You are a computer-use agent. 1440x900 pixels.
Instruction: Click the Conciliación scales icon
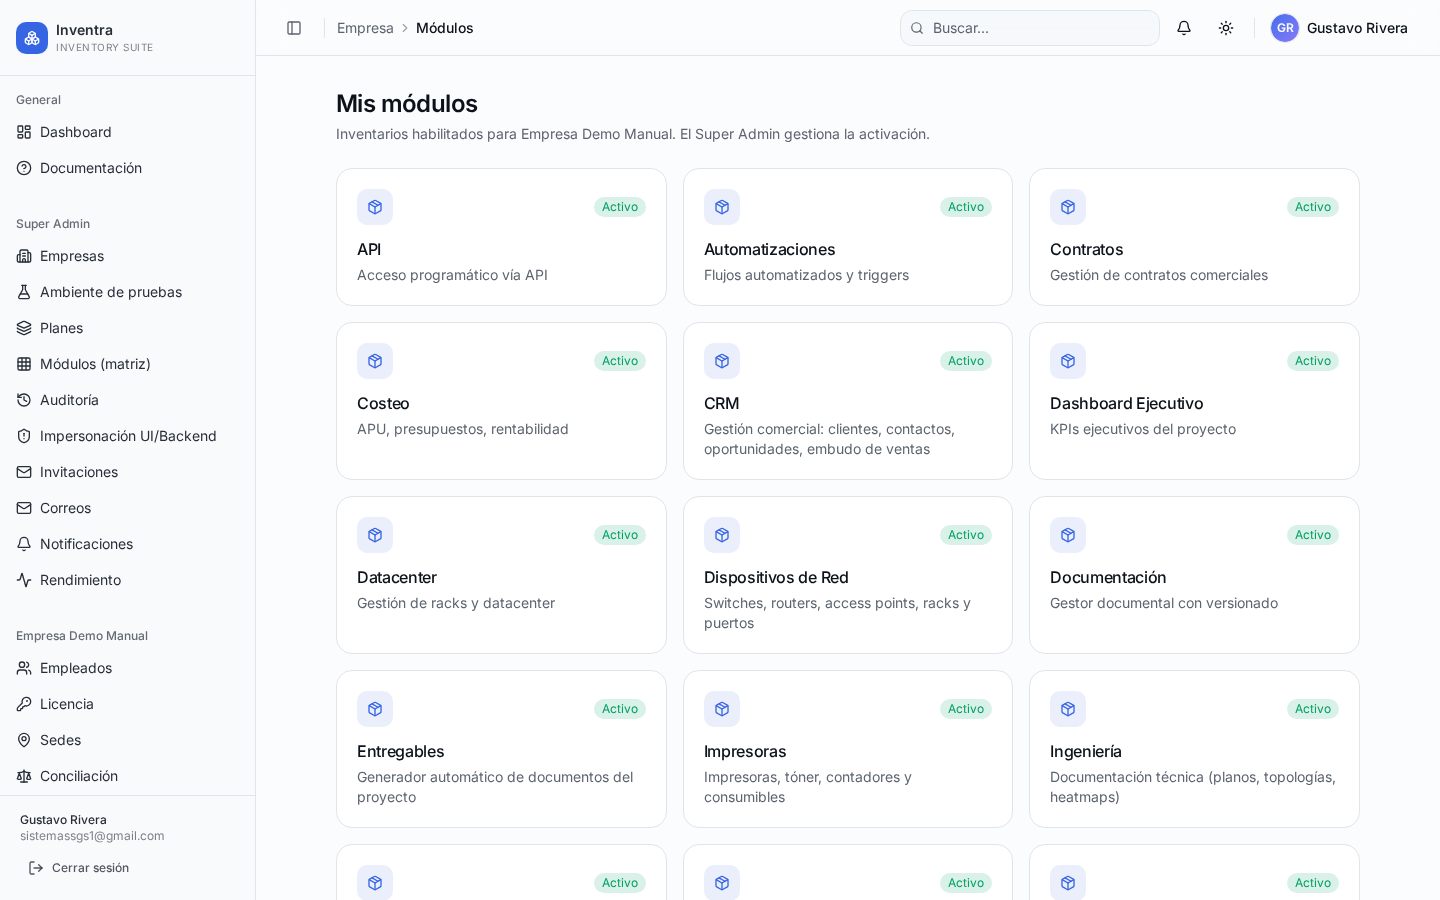[24, 776]
